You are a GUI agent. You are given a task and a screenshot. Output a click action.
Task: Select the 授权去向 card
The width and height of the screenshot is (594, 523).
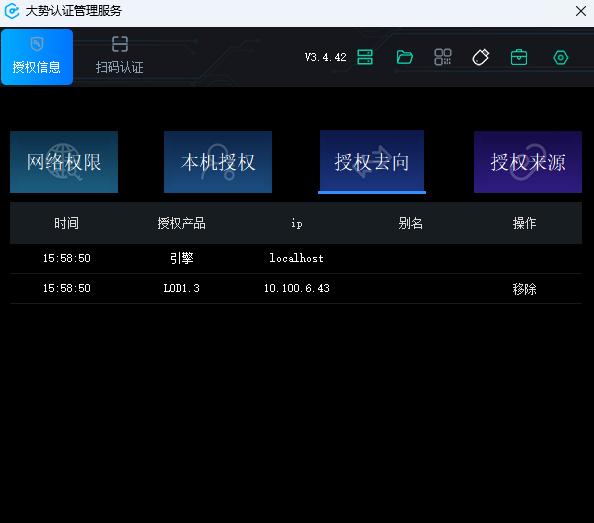point(372,162)
